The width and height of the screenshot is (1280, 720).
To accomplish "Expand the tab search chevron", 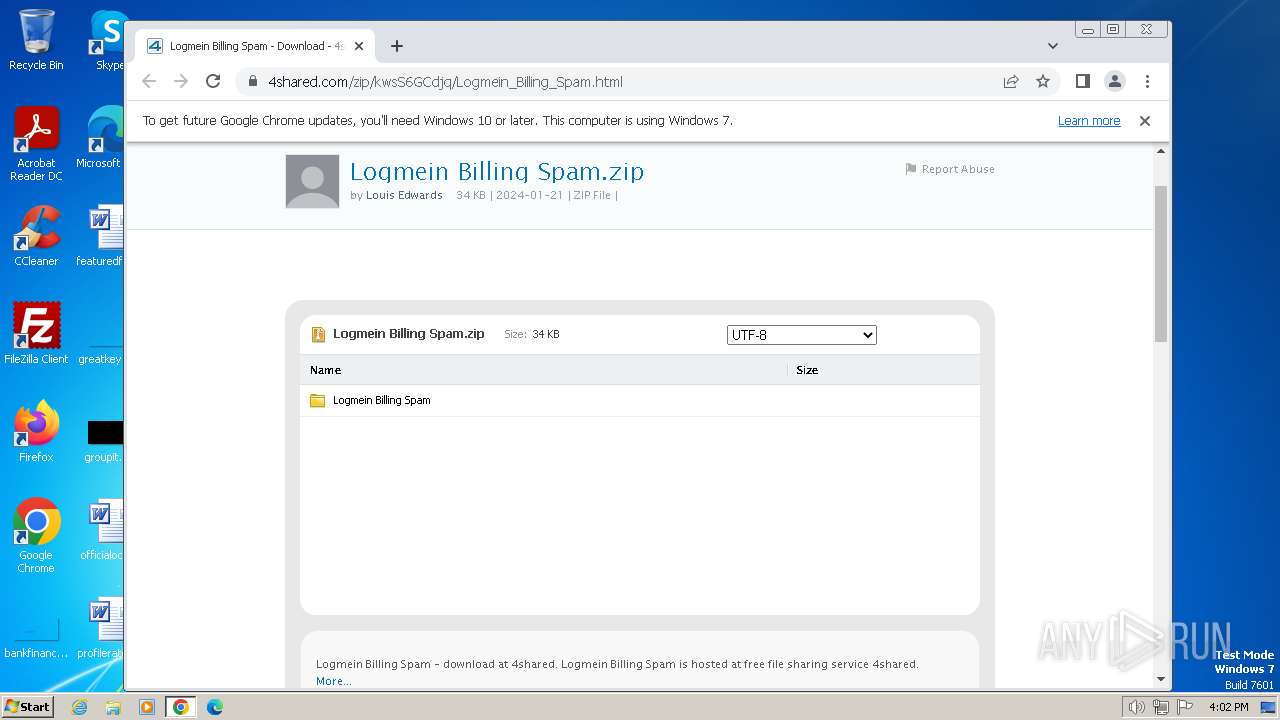I will tap(1053, 46).
